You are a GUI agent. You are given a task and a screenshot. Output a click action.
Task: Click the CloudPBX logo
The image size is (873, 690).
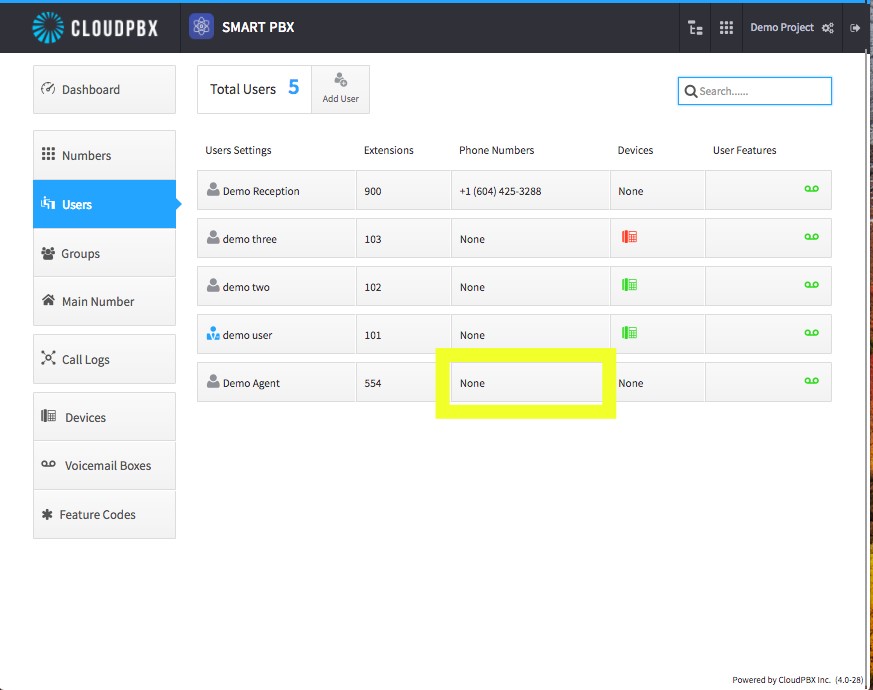pyautogui.click(x=95, y=27)
